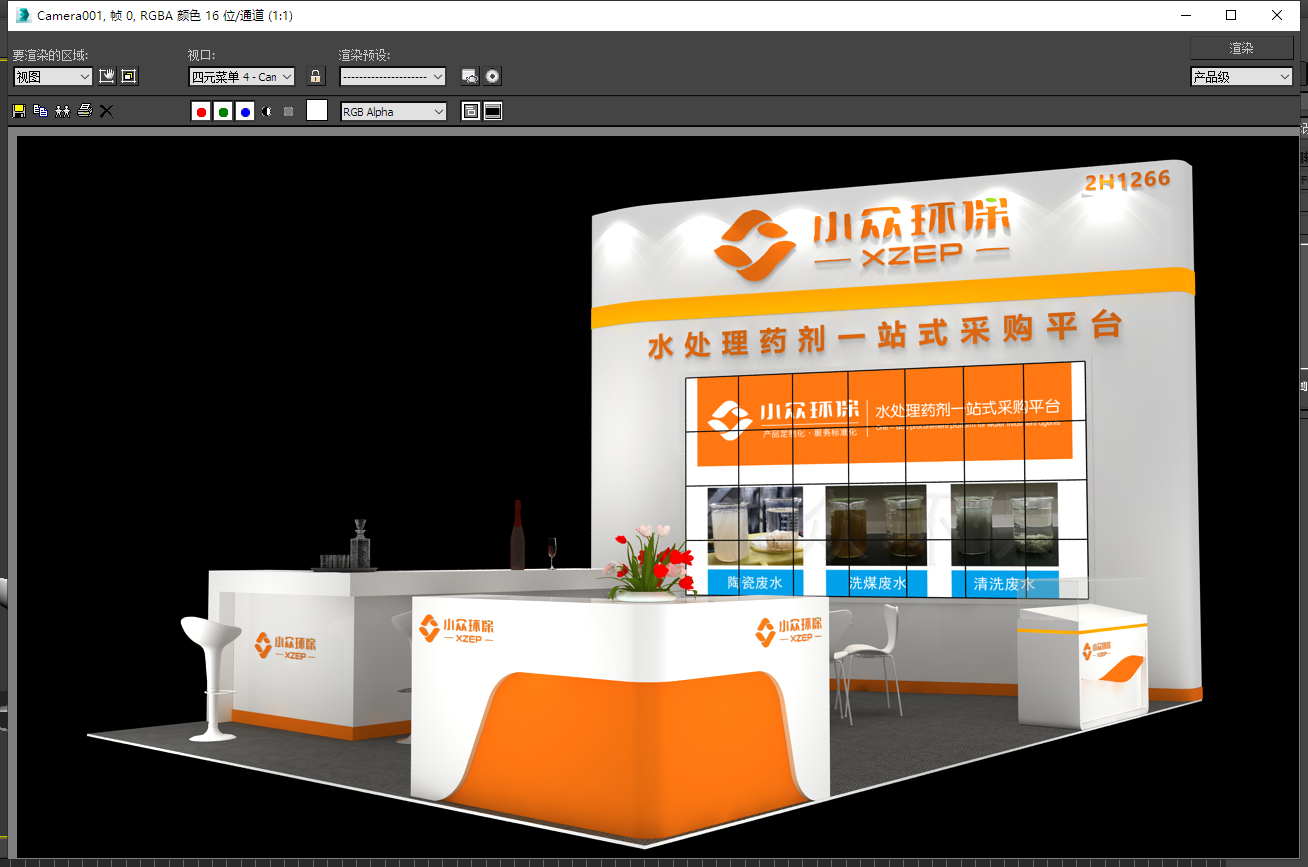Select the auto region tool

[x=129, y=76]
